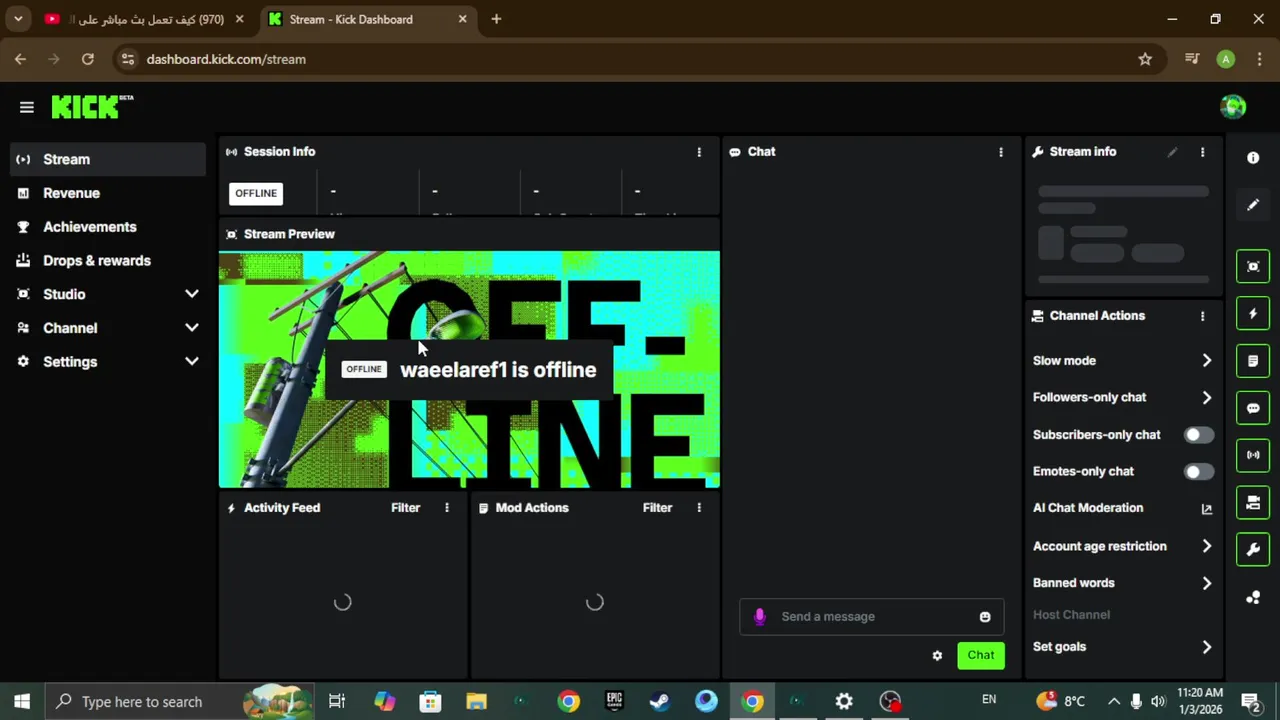Open the hamburger navigation menu
The image size is (1280, 720).
[27, 107]
